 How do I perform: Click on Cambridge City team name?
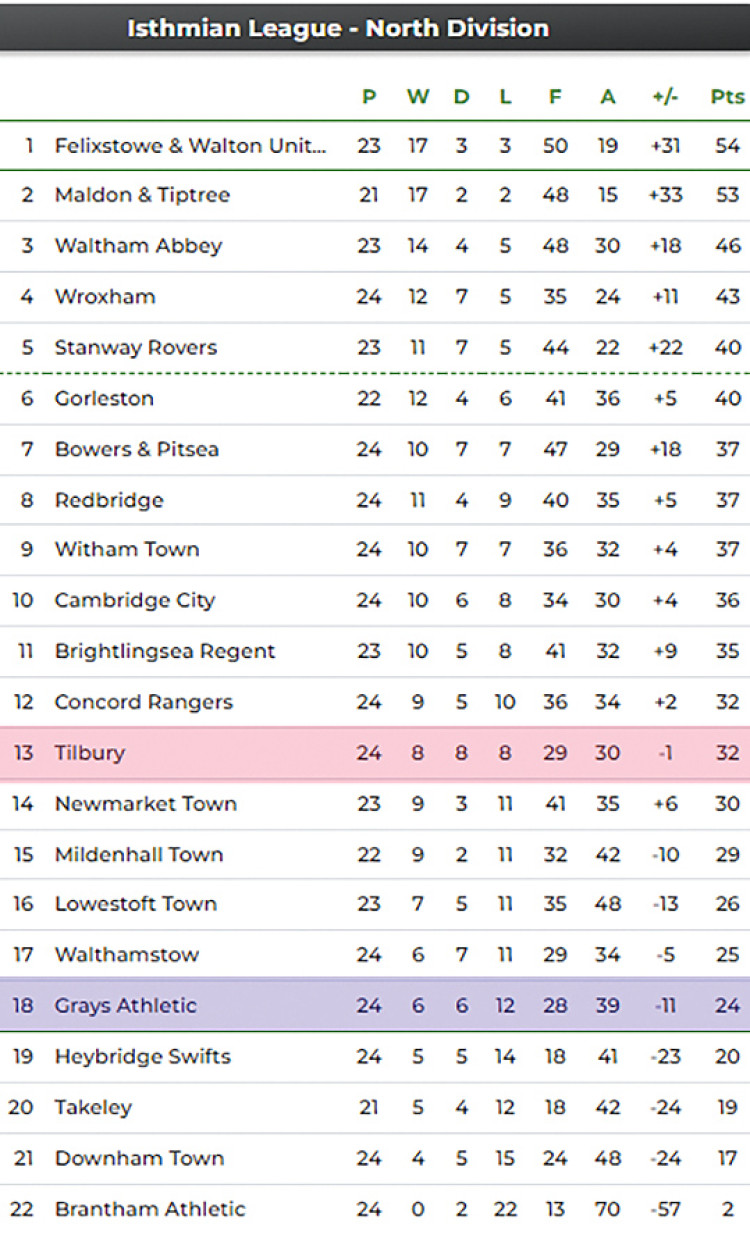pos(135,601)
